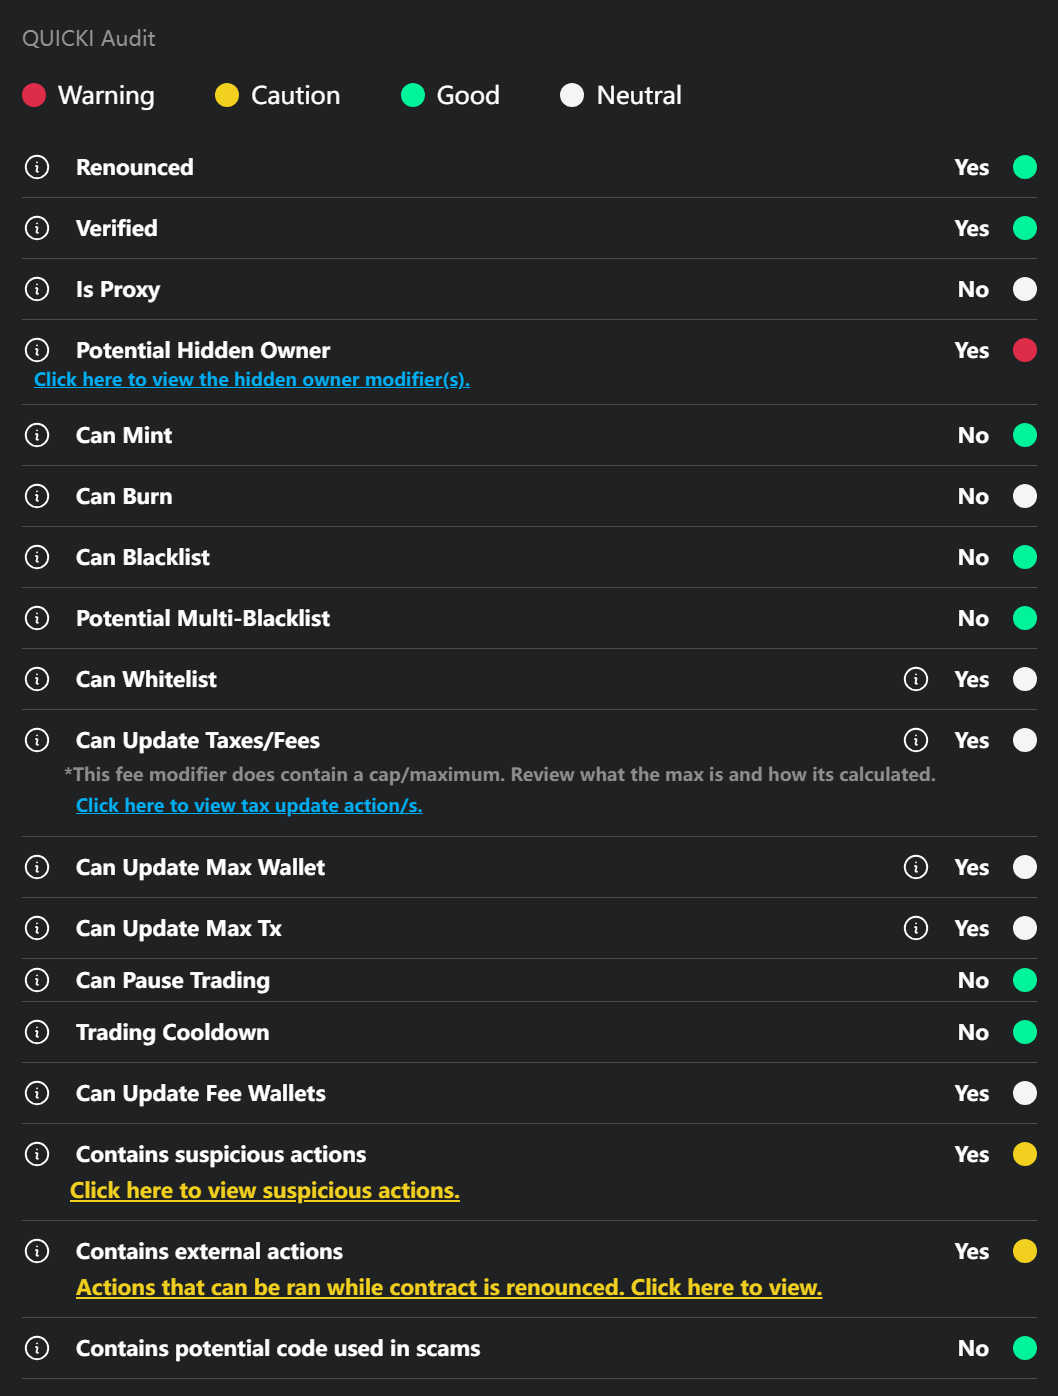View actions runnable while contract is renounced
1058x1396 pixels.
click(x=449, y=1287)
